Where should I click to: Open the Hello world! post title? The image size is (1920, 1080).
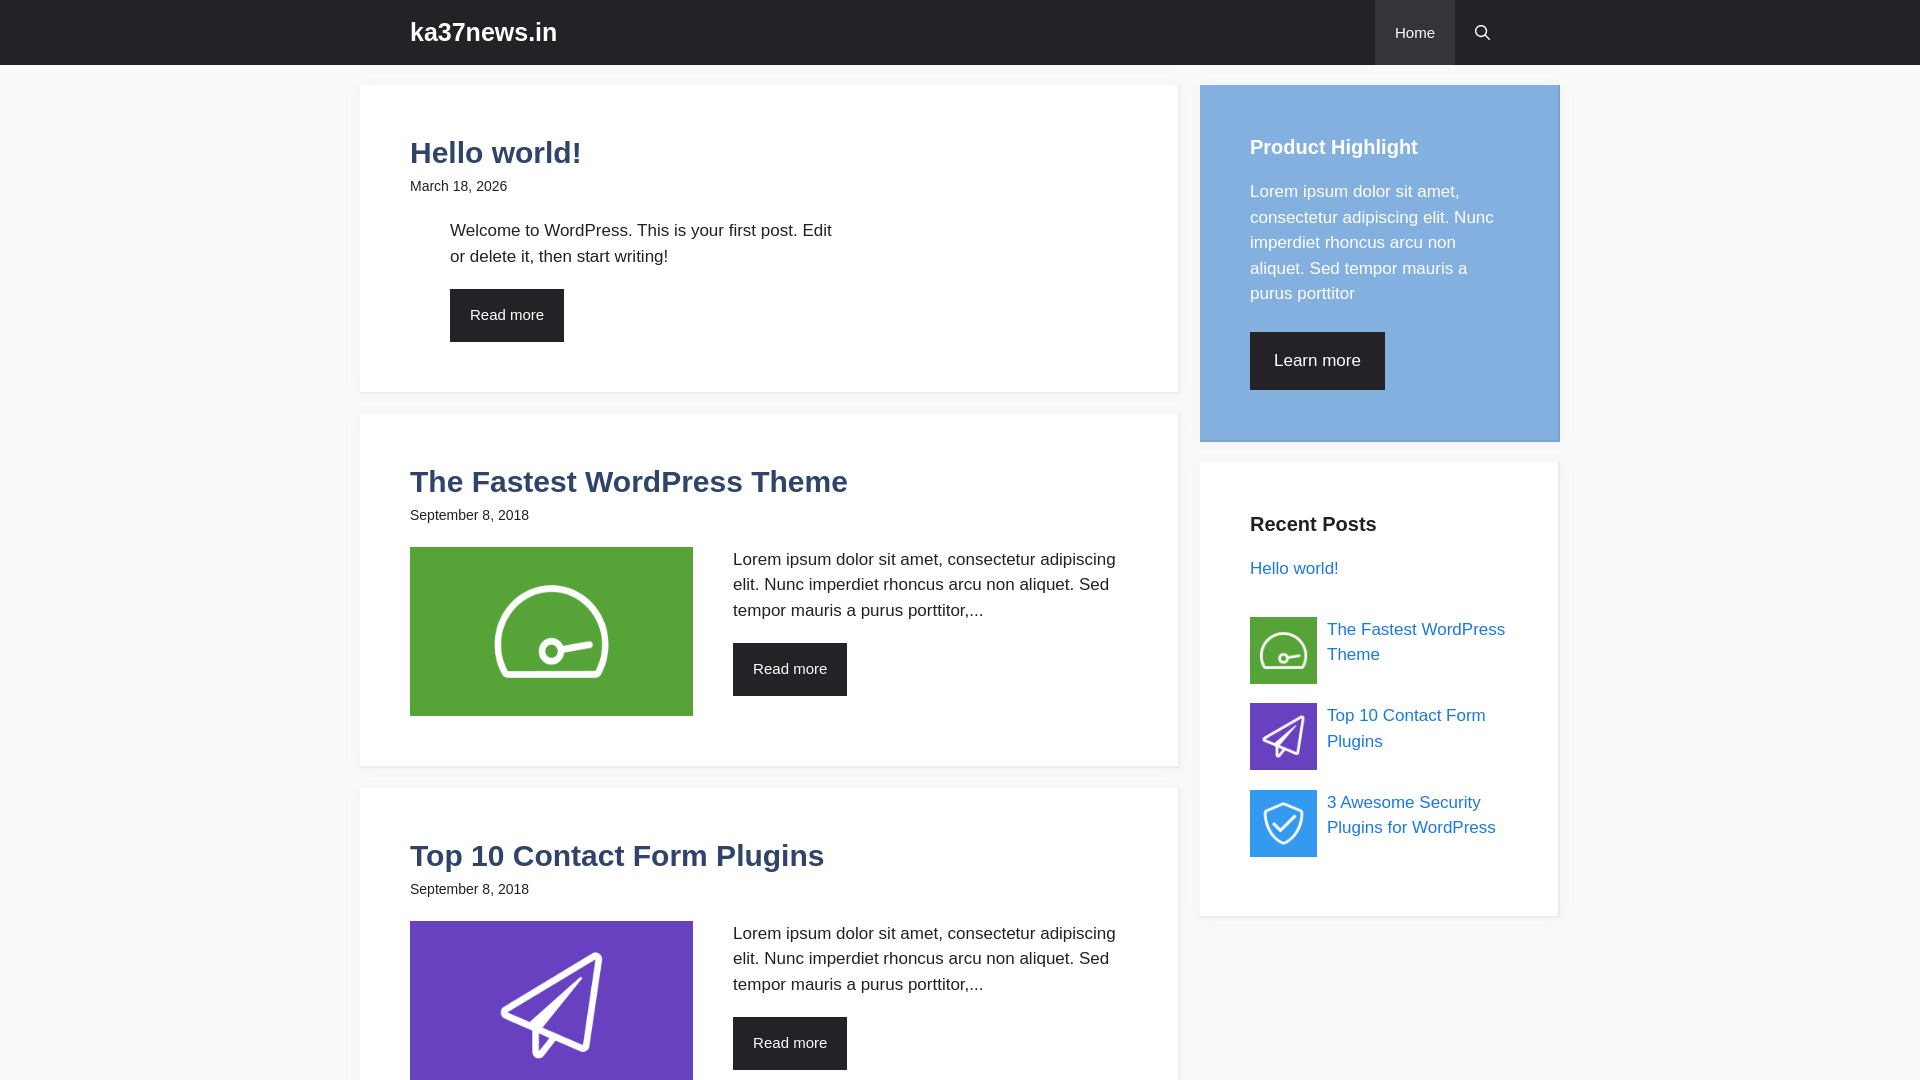(495, 153)
